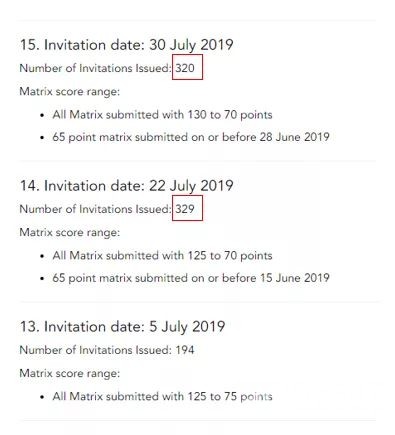Click 'All Matrix submitted with 130 to 70 points'
This screenshot has height=435, width=395.
pyautogui.click(x=162, y=115)
